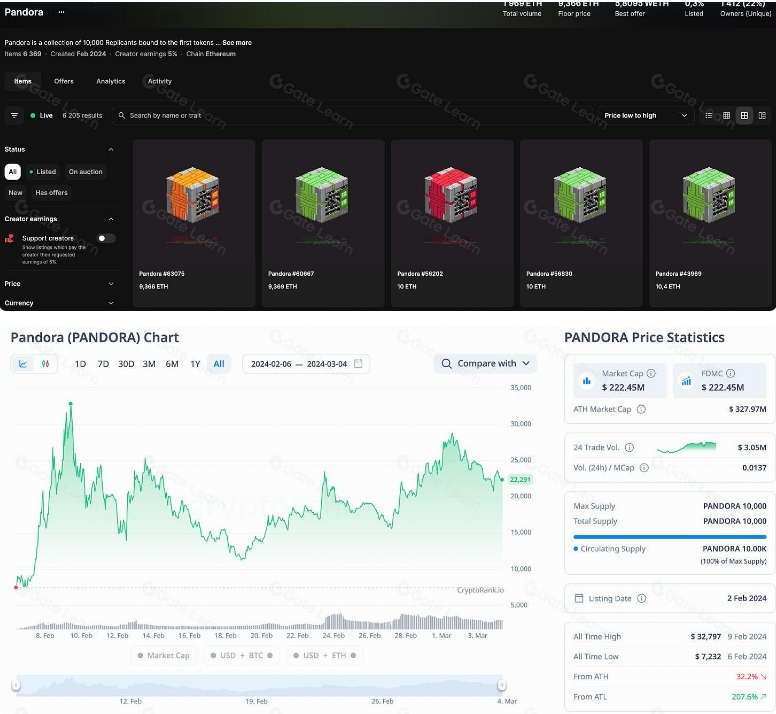Toggle Market Cap chart series

164,655
